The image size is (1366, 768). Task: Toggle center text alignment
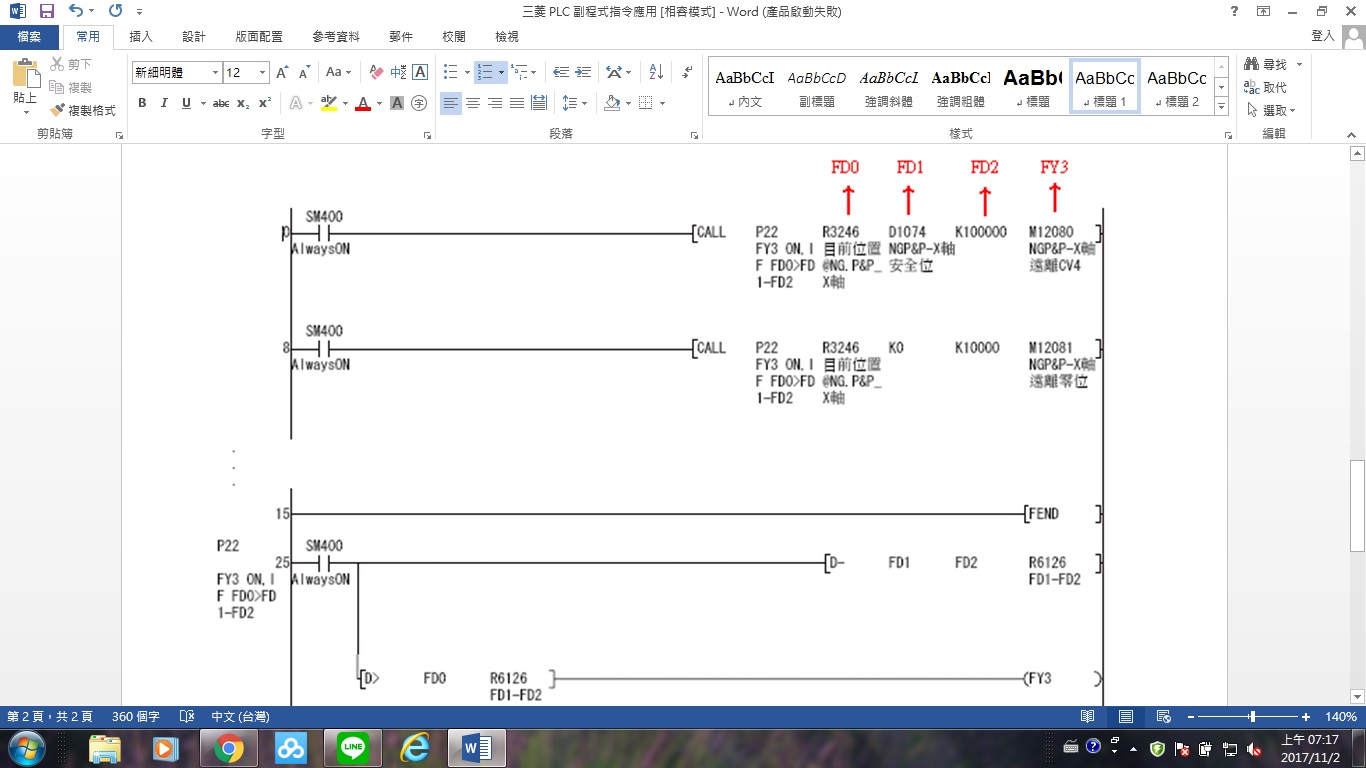473,103
